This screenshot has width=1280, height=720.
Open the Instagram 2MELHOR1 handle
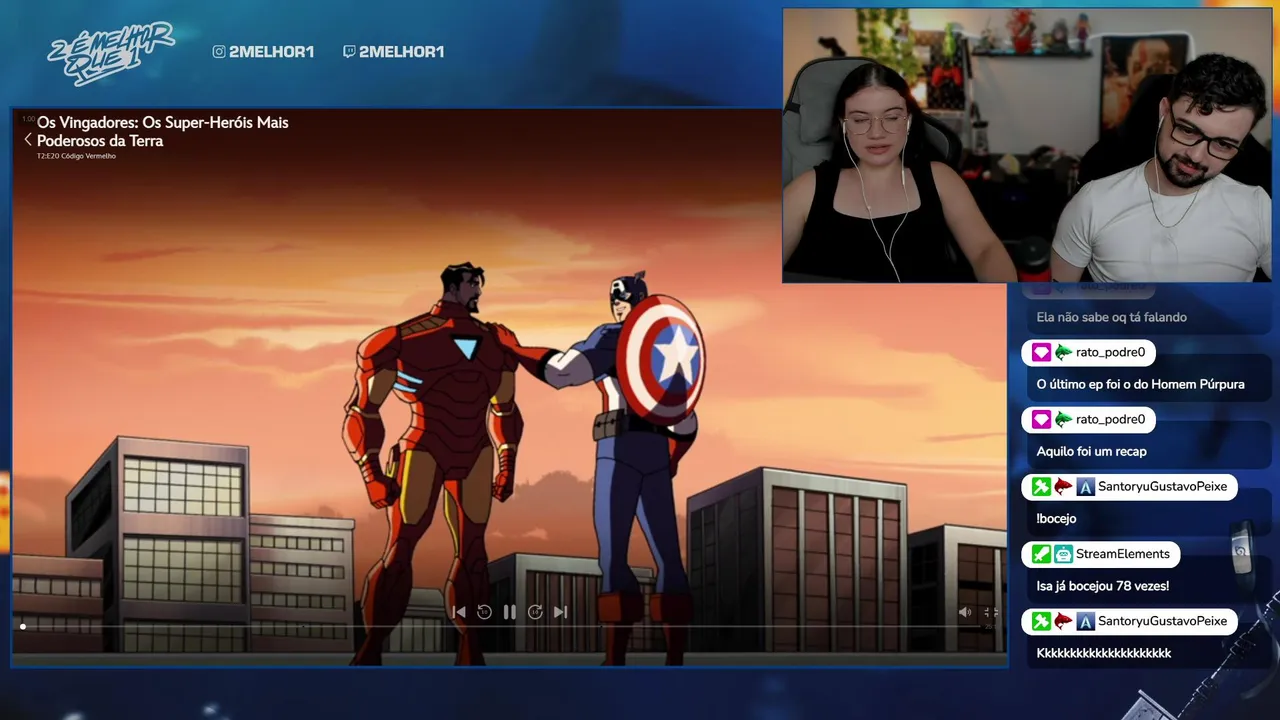pos(271,52)
